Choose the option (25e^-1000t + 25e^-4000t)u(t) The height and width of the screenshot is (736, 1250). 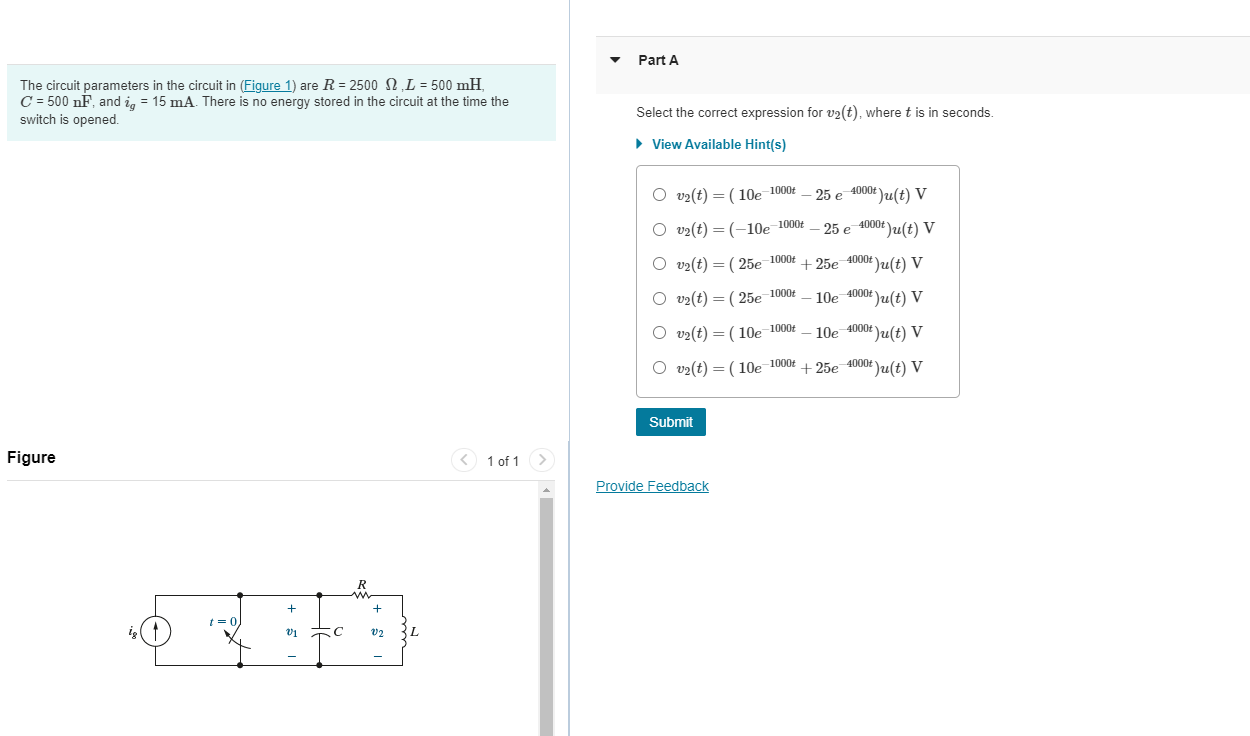[x=660, y=263]
